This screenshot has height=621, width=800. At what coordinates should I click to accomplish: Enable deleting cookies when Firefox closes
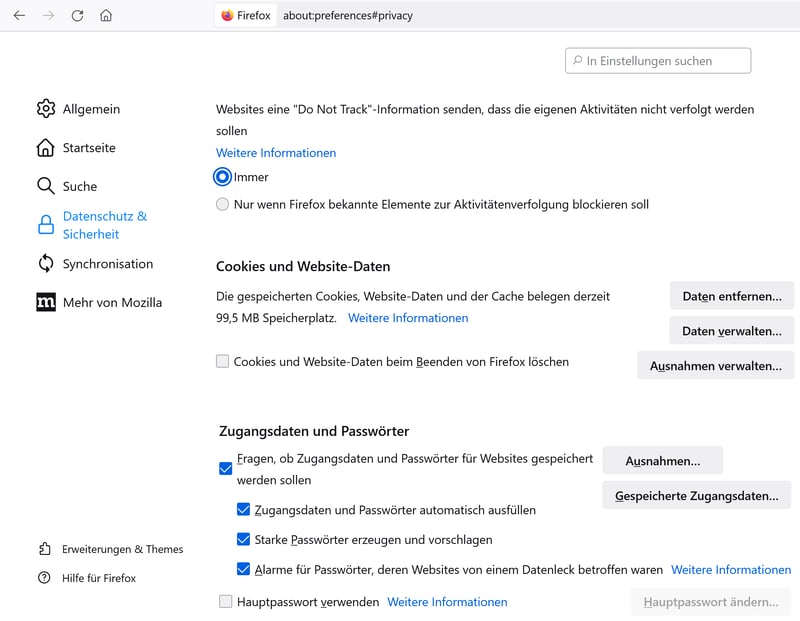click(x=223, y=361)
